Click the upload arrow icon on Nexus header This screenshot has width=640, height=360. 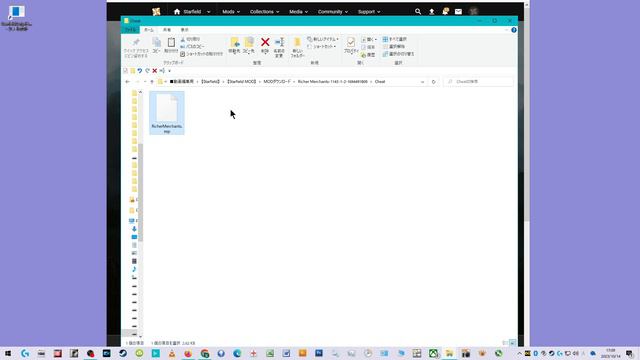click(431, 12)
